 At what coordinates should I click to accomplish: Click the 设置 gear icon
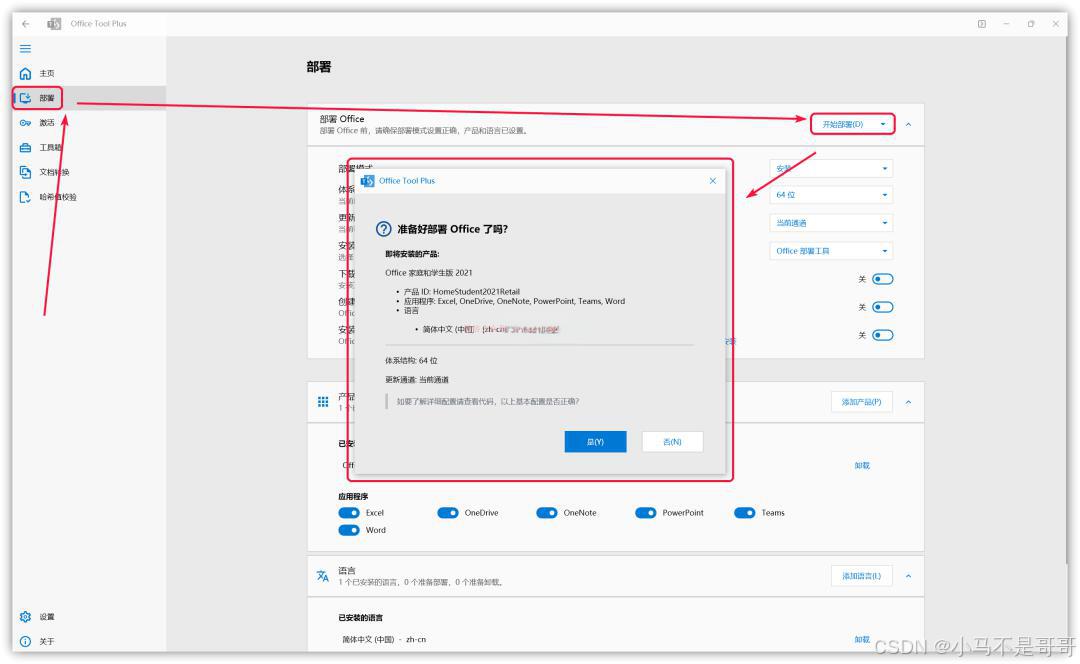click(x=25, y=616)
